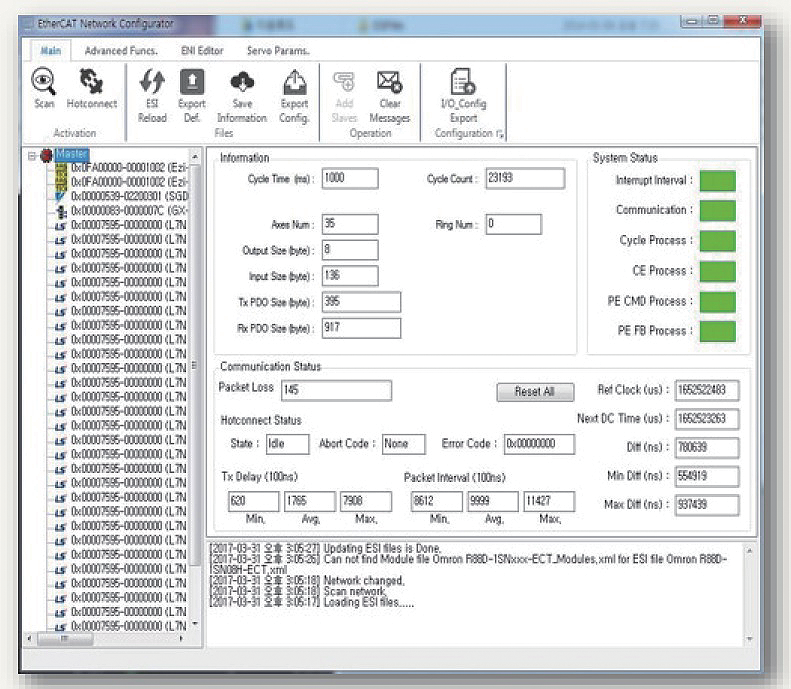Click Save Information Files icon
The image size is (791, 689).
click(242, 82)
